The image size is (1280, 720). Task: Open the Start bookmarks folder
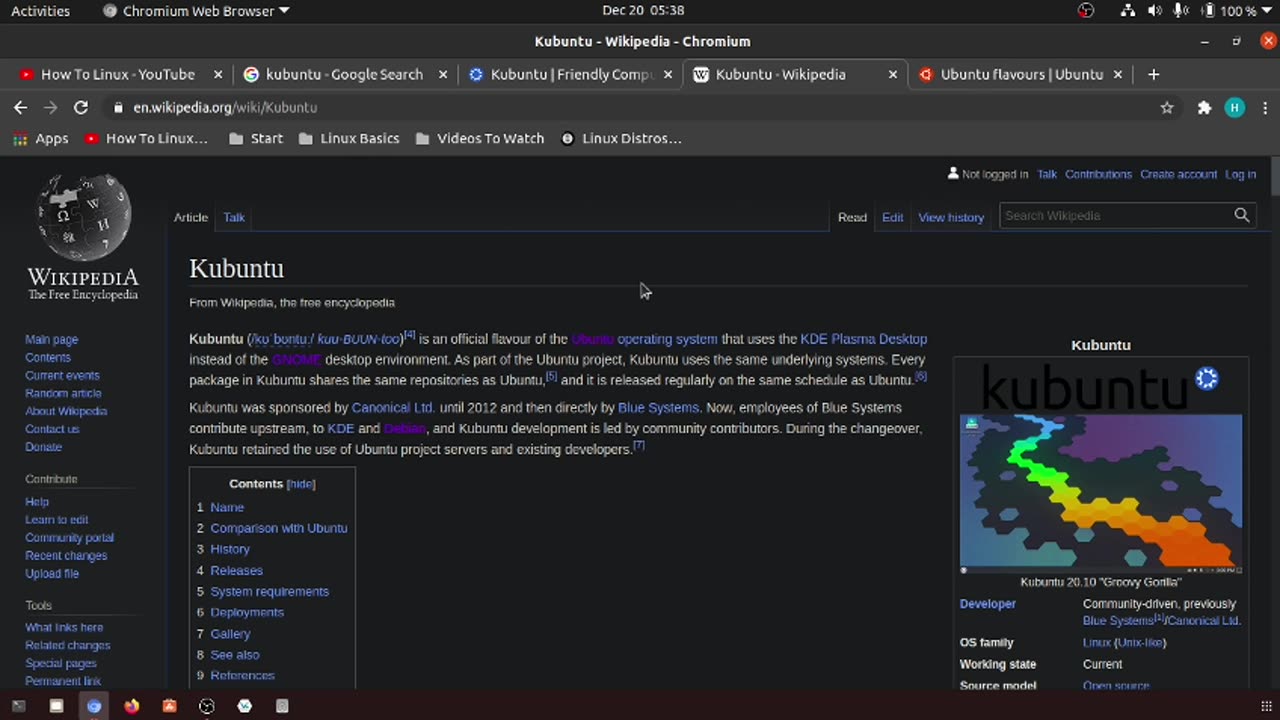(256, 139)
